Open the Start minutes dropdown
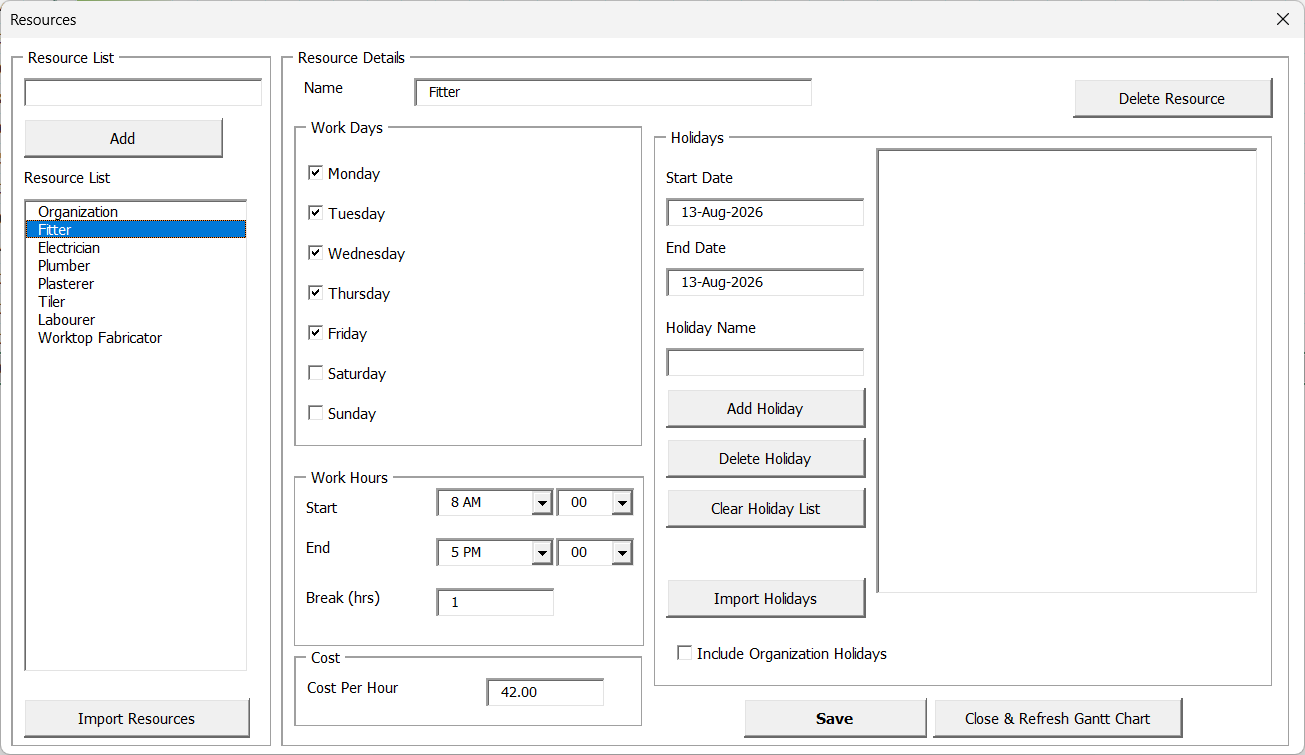Viewport: 1305px width, 755px height. pos(622,503)
